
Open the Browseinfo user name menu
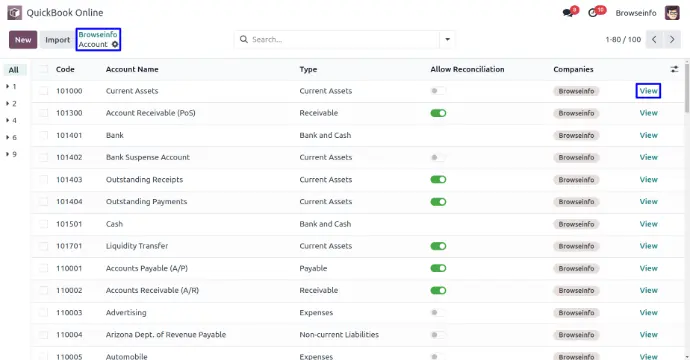click(636, 13)
